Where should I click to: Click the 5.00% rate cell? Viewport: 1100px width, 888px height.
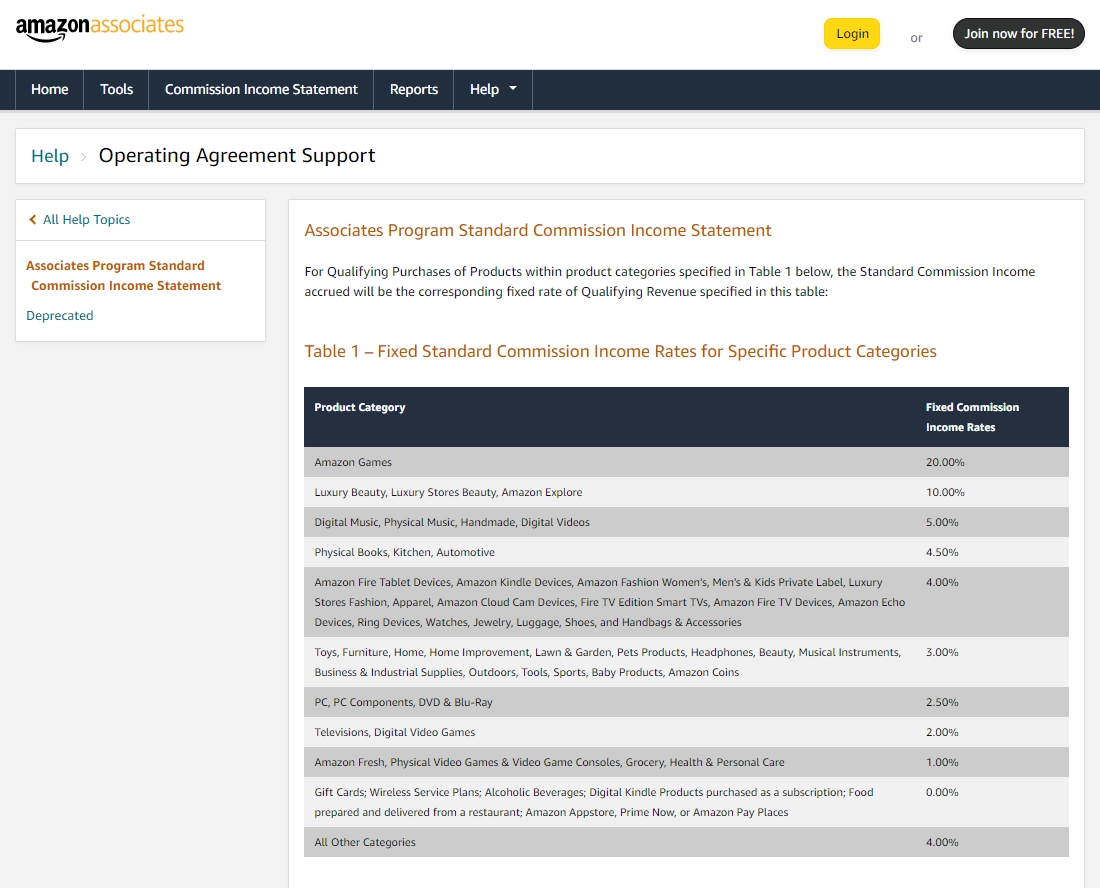[942, 523]
